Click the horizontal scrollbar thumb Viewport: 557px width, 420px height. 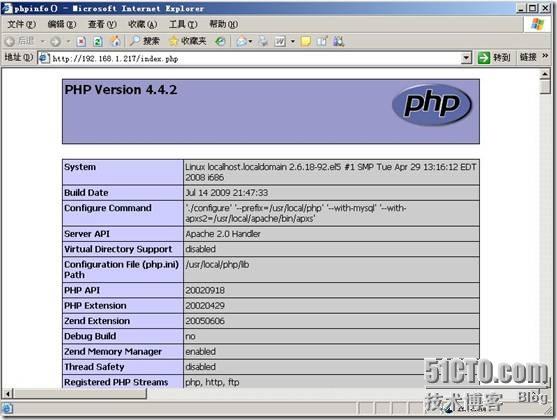point(80,393)
